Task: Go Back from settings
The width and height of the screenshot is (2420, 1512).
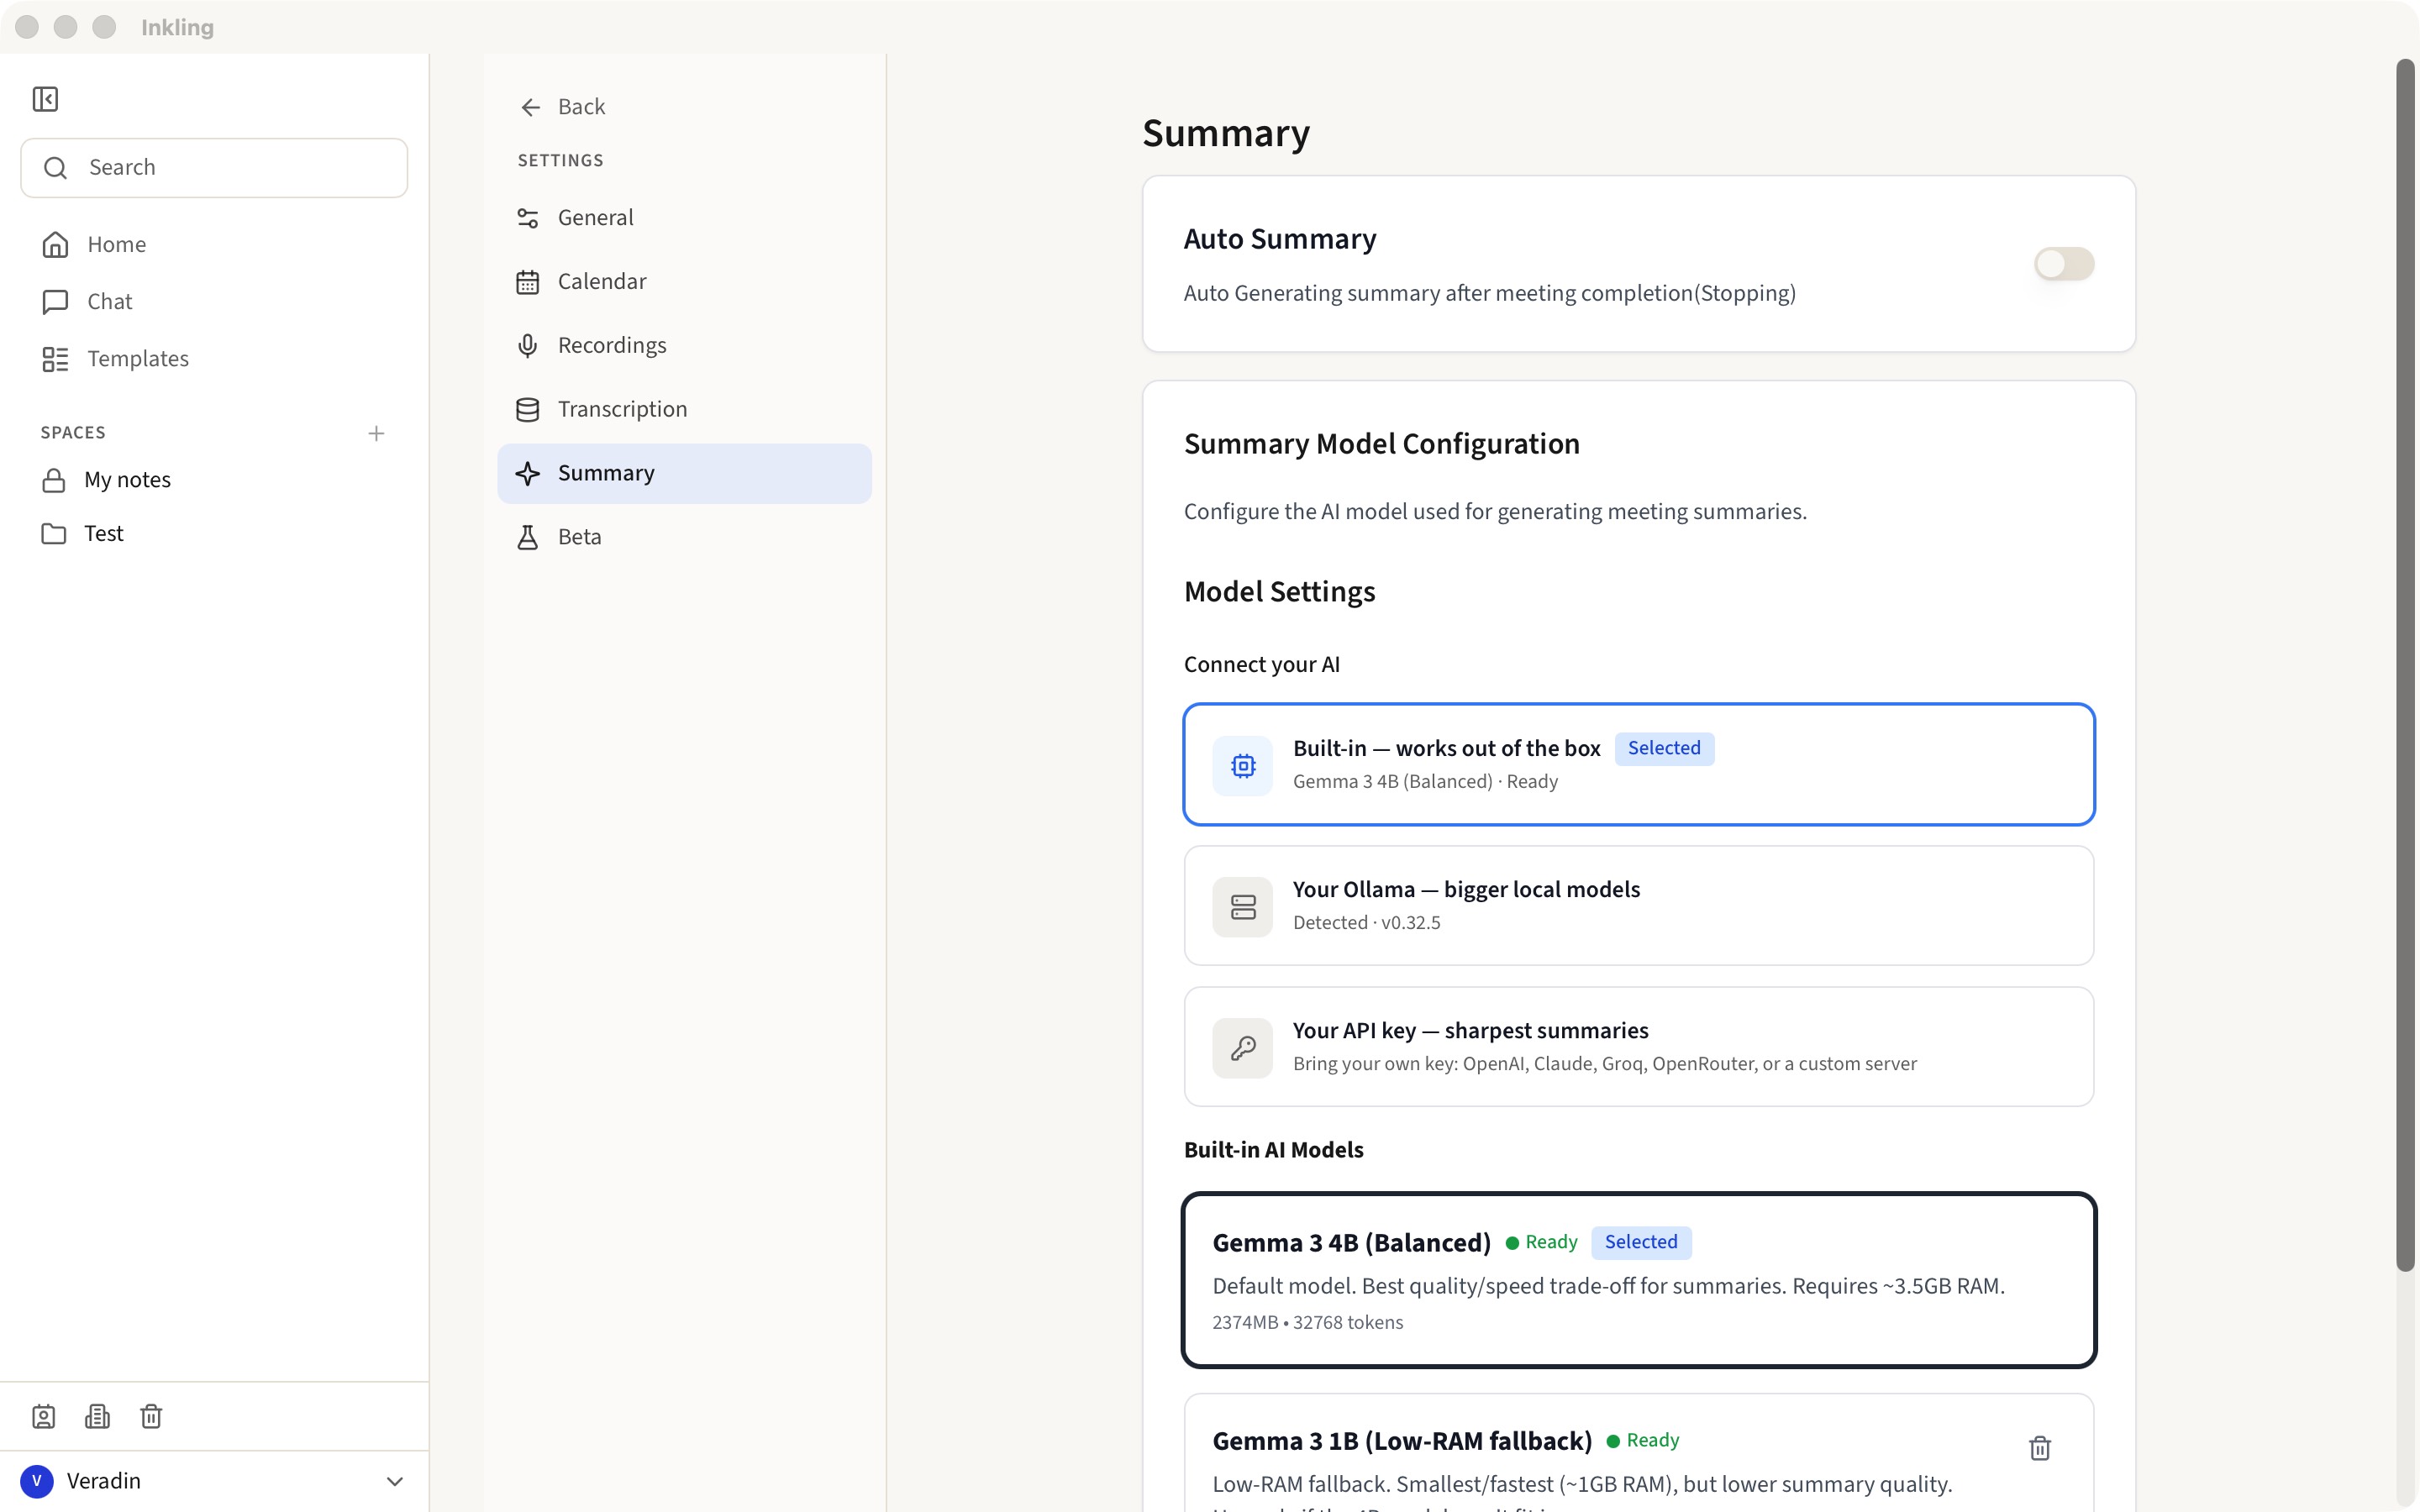Action: [x=562, y=107]
